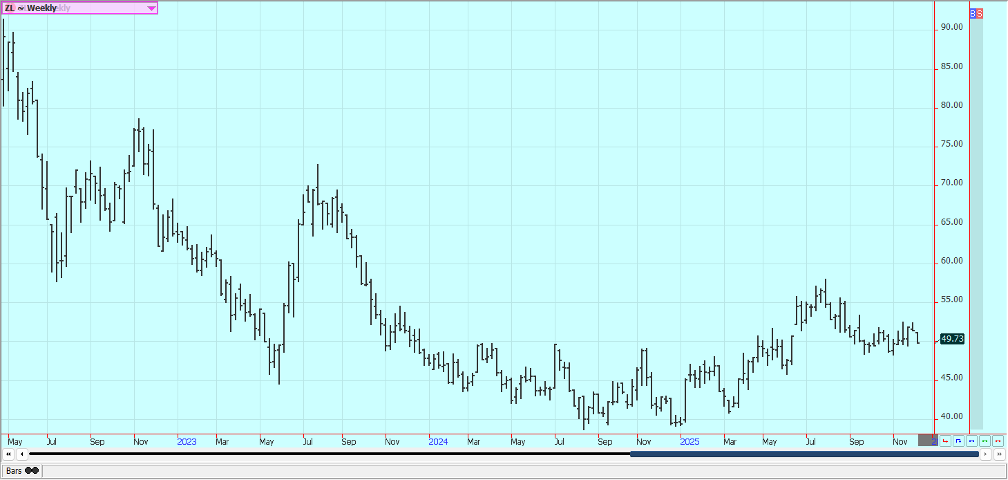Click the last red dash scale icon
The width and height of the screenshot is (1008, 480).
point(997,440)
